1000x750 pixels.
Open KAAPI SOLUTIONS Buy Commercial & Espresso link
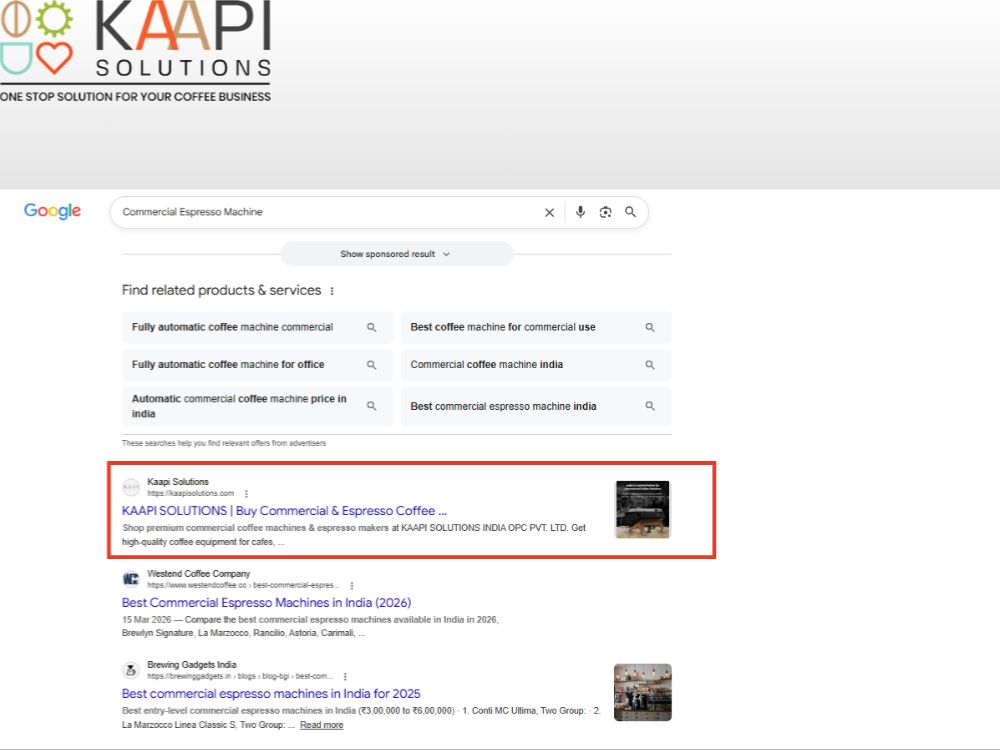coord(284,511)
